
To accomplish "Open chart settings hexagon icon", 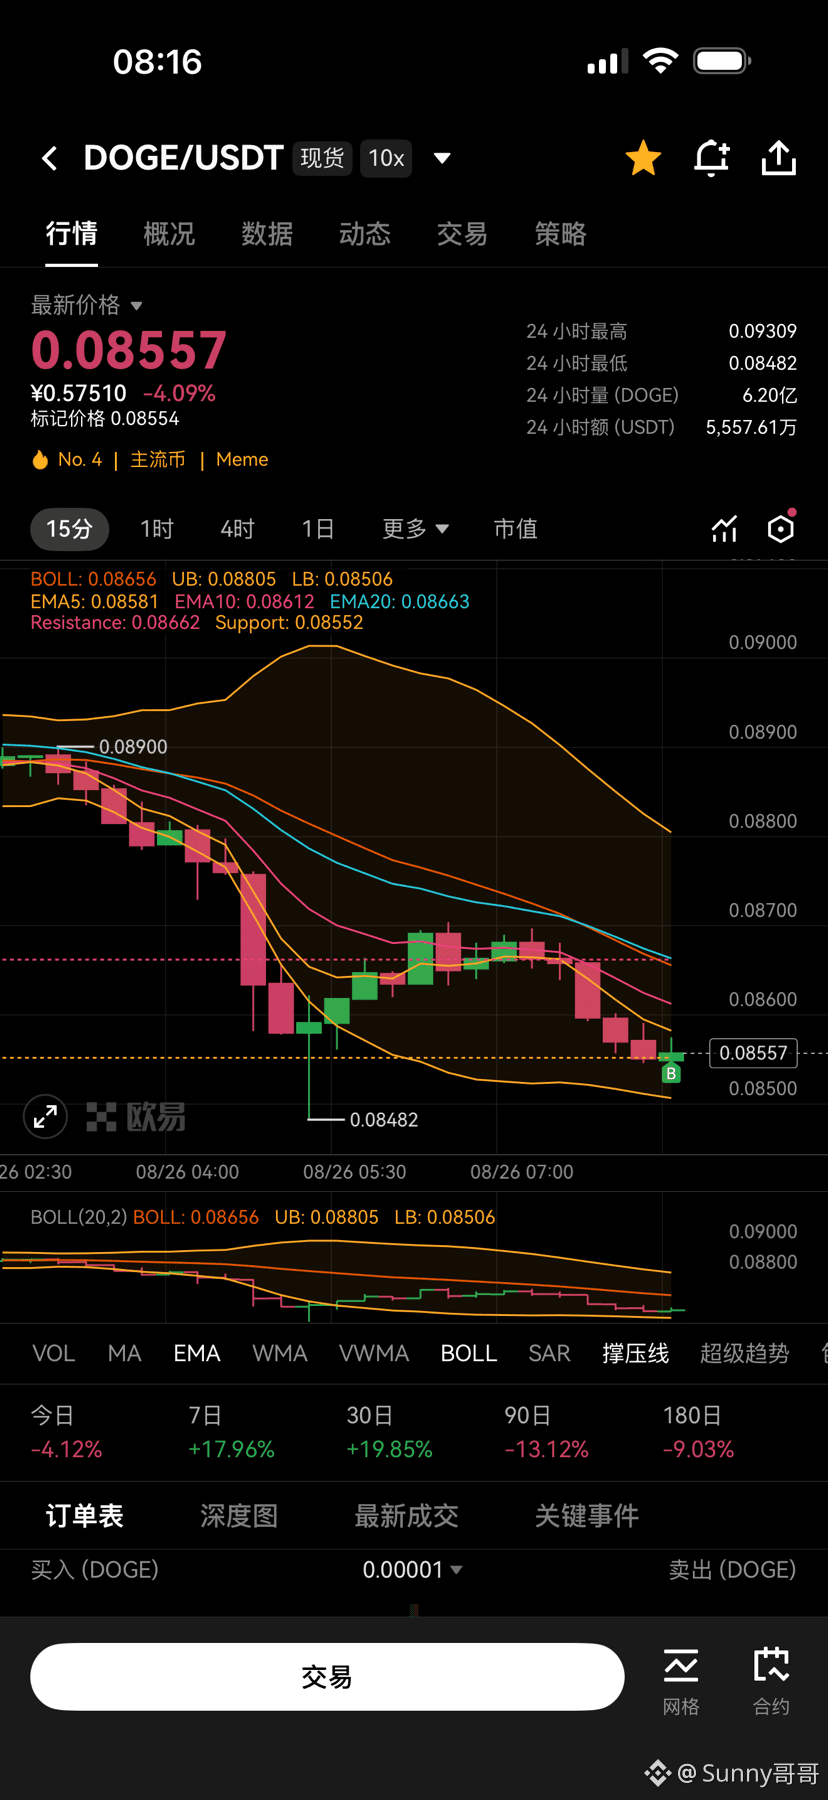I will (x=781, y=528).
